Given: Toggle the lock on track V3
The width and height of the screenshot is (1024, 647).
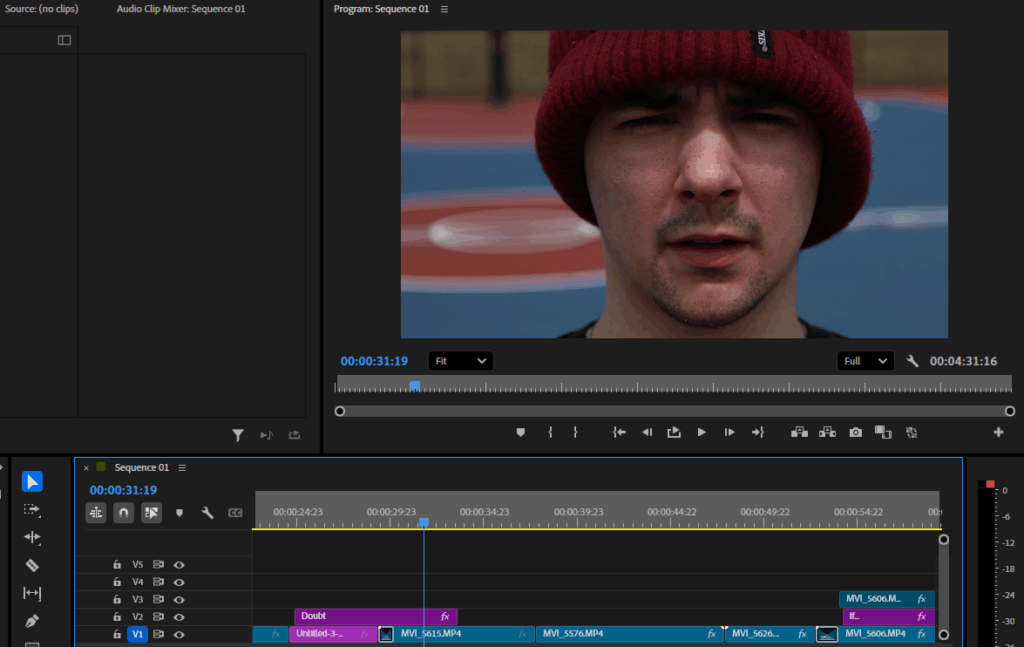Looking at the screenshot, I should click(x=117, y=599).
